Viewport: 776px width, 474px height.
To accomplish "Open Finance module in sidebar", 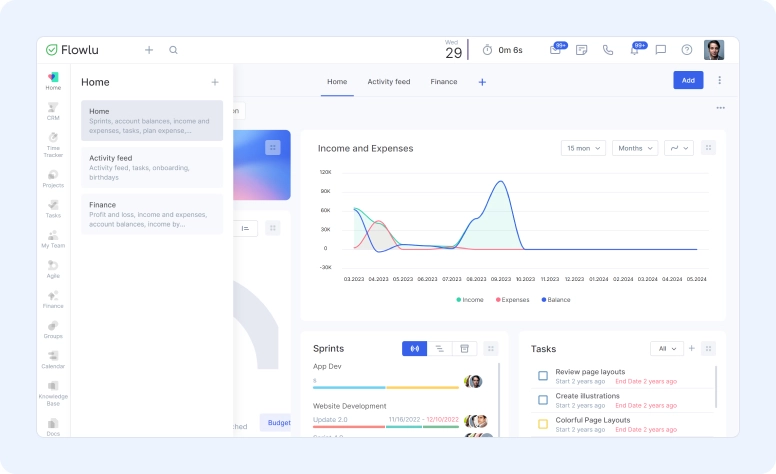I will (53, 300).
